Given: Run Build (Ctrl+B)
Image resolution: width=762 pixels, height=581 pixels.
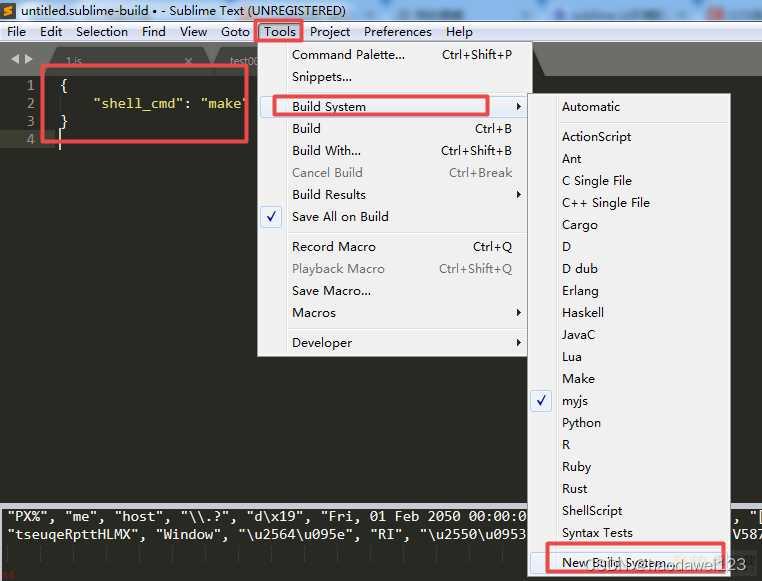Looking at the screenshot, I should (394, 129).
